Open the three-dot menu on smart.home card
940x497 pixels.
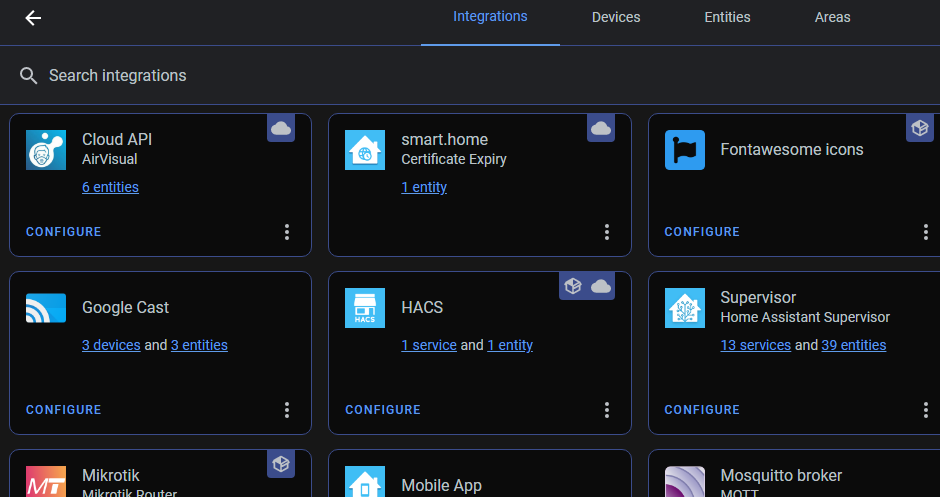(607, 232)
